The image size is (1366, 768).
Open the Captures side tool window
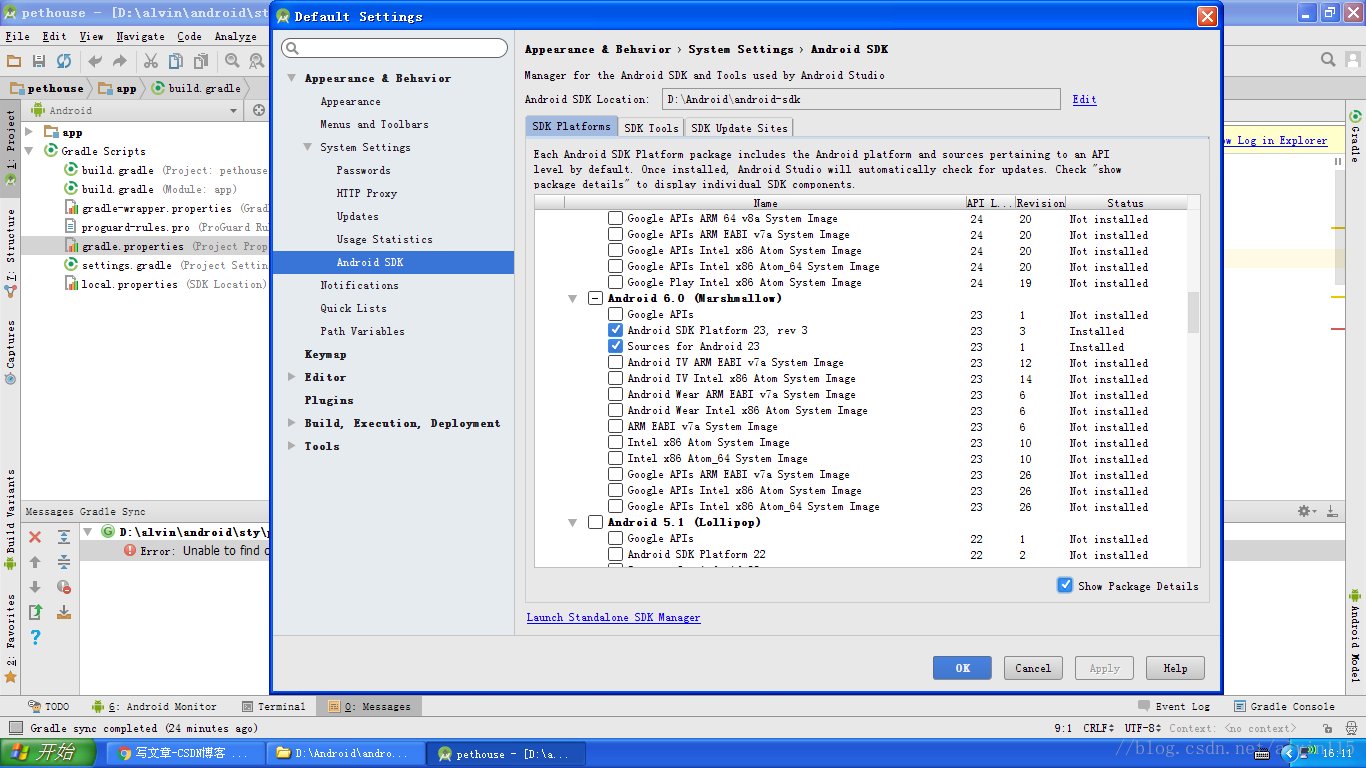pyautogui.click(x=10, y=351)
